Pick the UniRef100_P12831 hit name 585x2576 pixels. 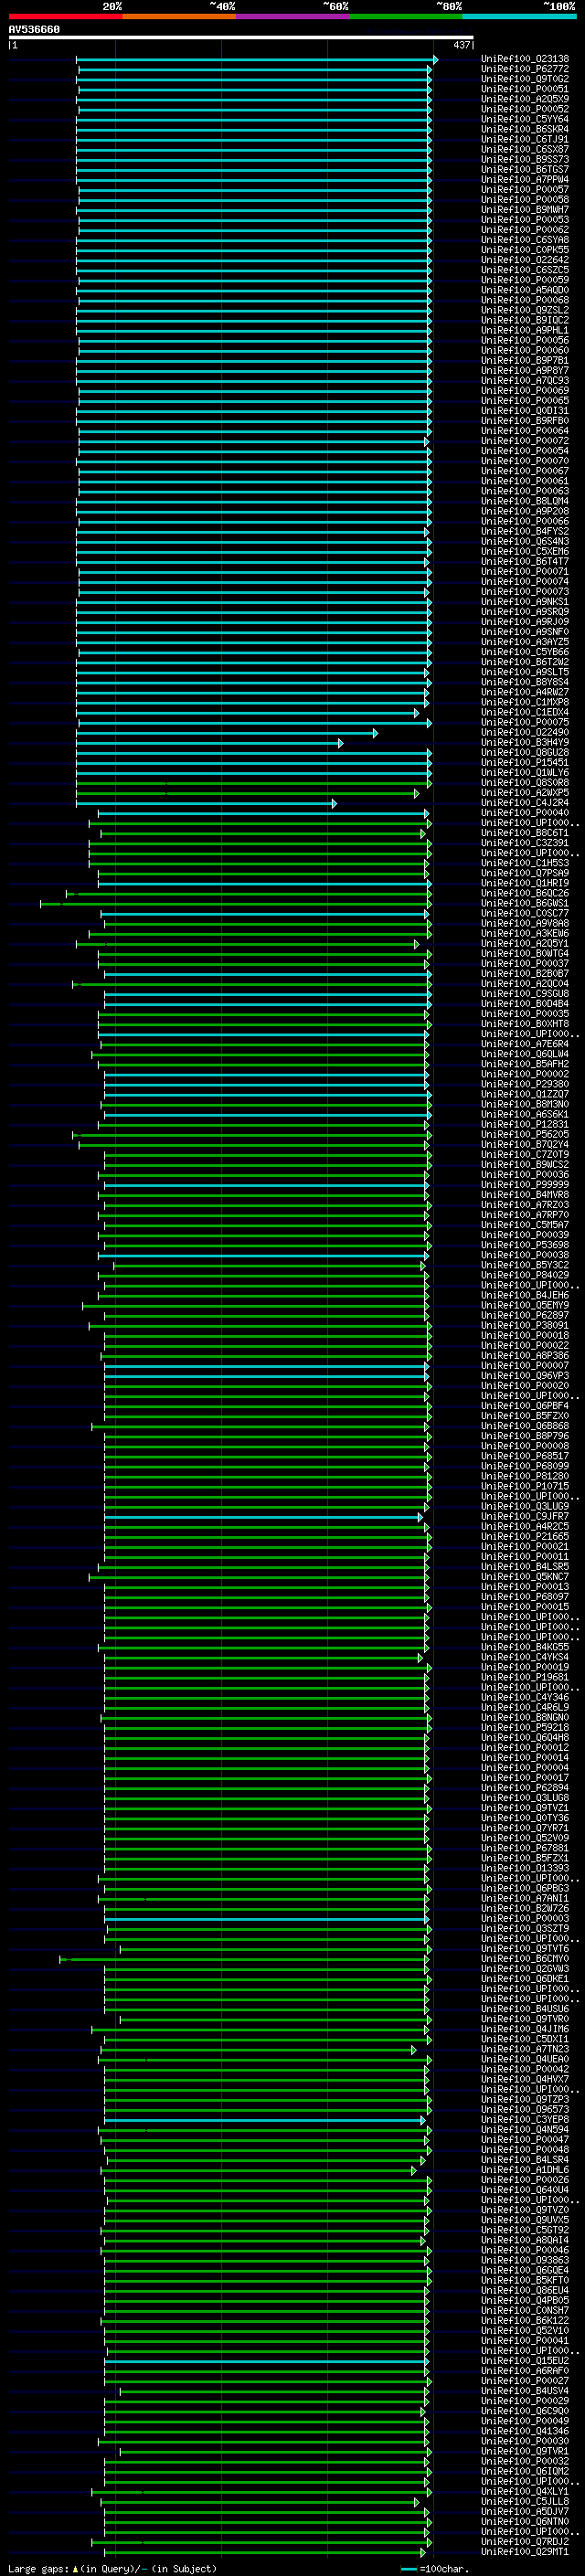525,1125
